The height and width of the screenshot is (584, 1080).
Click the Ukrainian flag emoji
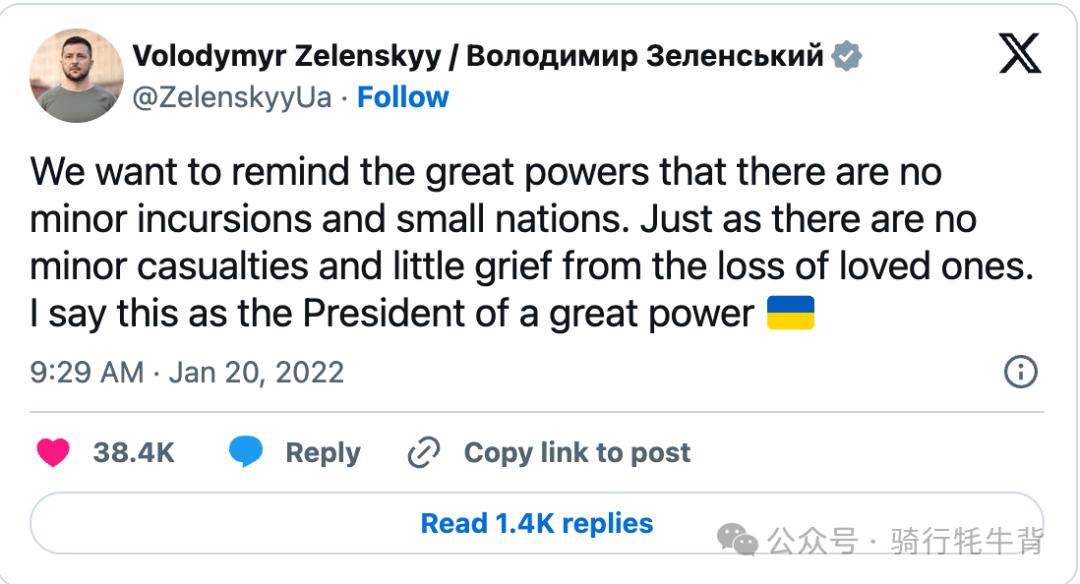coord(791,313)
